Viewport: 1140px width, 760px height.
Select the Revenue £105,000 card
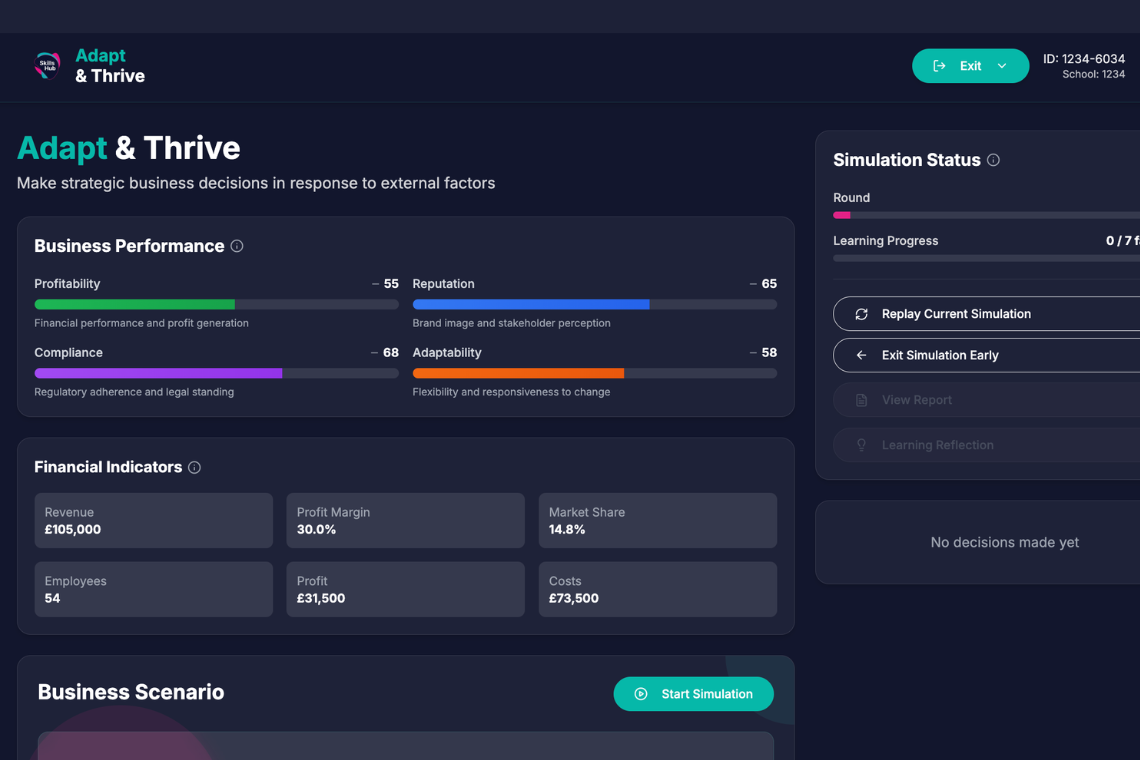[153, 521]
